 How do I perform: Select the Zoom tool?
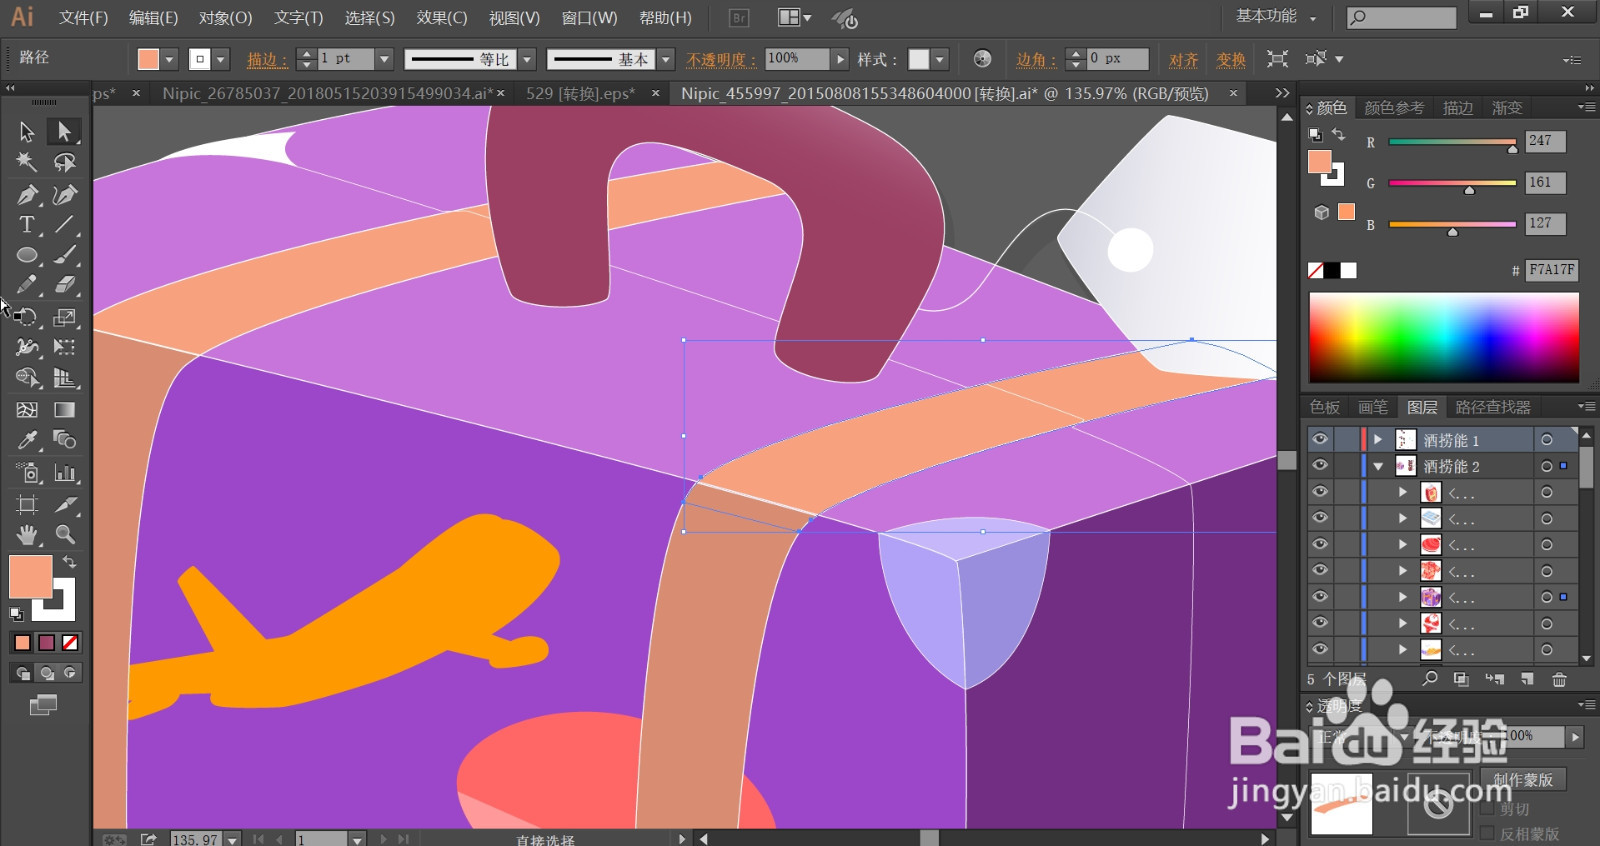coord(65,534)
